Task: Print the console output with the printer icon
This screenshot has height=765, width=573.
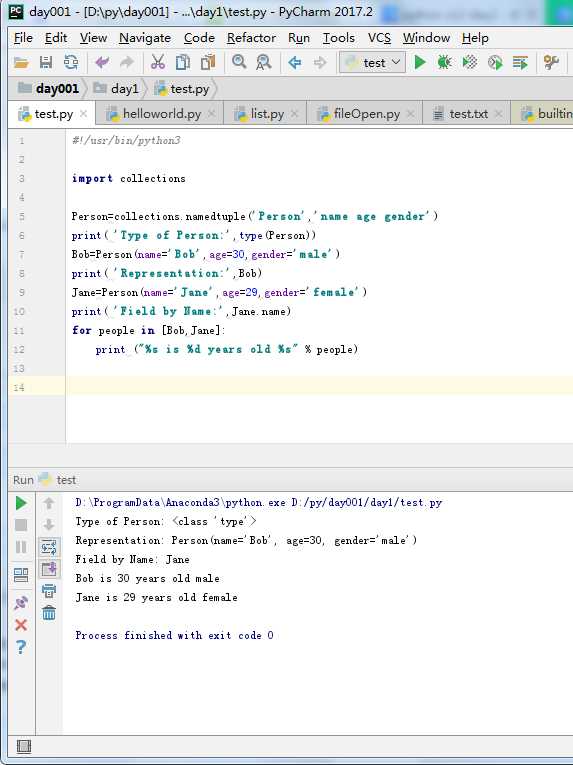Action: point(49,591)
